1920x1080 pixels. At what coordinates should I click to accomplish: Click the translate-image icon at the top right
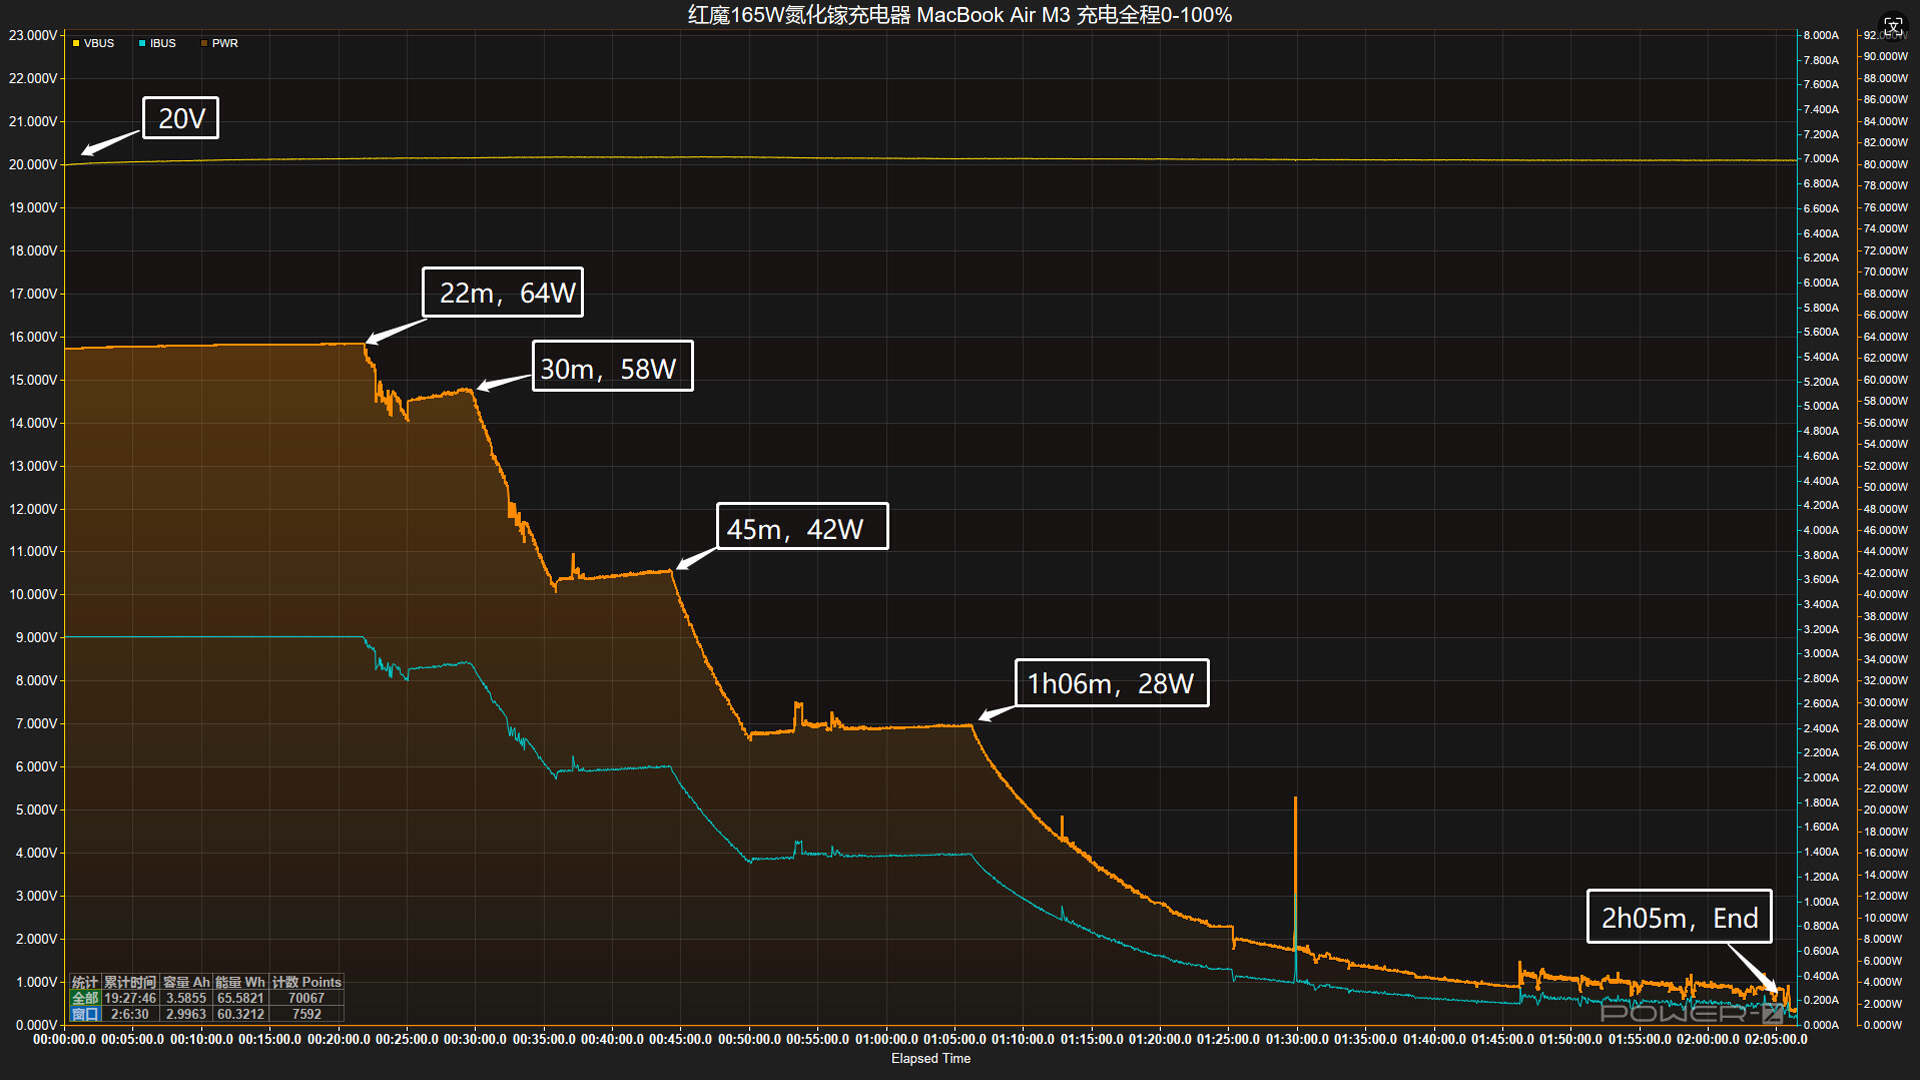[x=1893, y=26]
